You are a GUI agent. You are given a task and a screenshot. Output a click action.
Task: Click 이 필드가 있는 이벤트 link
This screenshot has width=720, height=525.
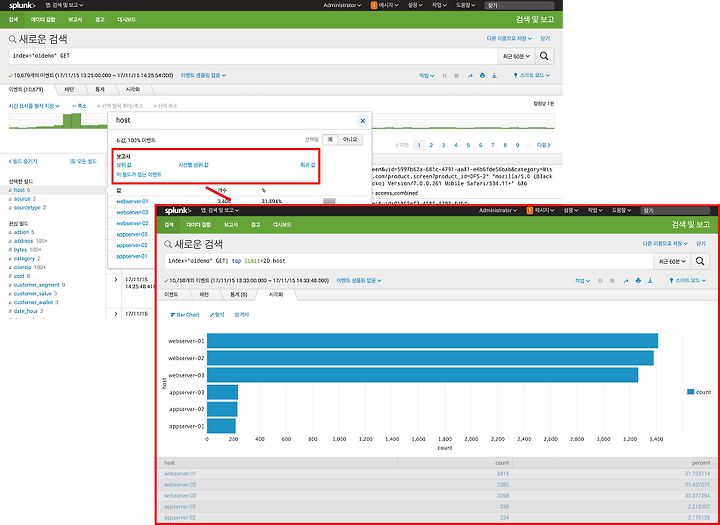139,175
